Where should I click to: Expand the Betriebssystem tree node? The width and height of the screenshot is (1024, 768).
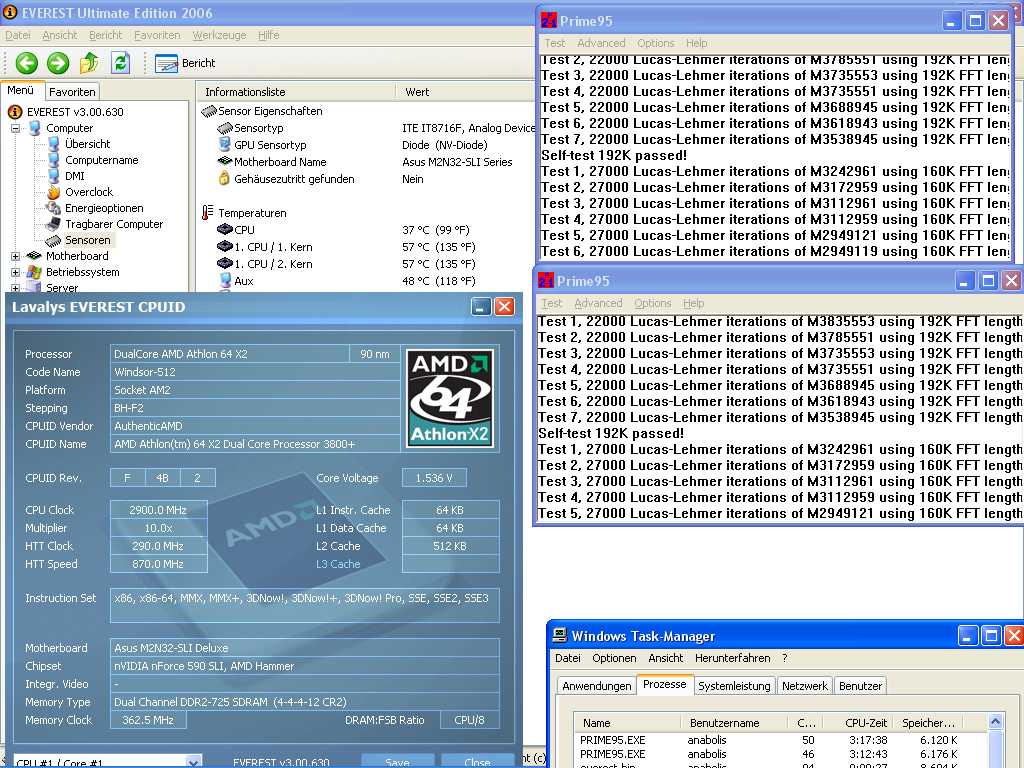16,272
